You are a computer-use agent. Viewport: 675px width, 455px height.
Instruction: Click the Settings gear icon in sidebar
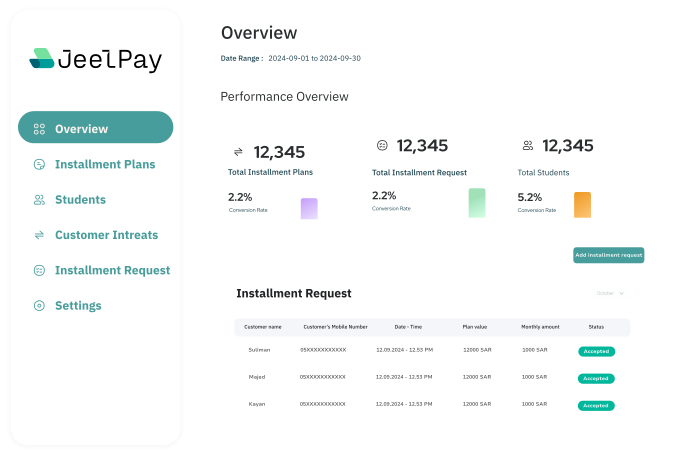[39, 306]
